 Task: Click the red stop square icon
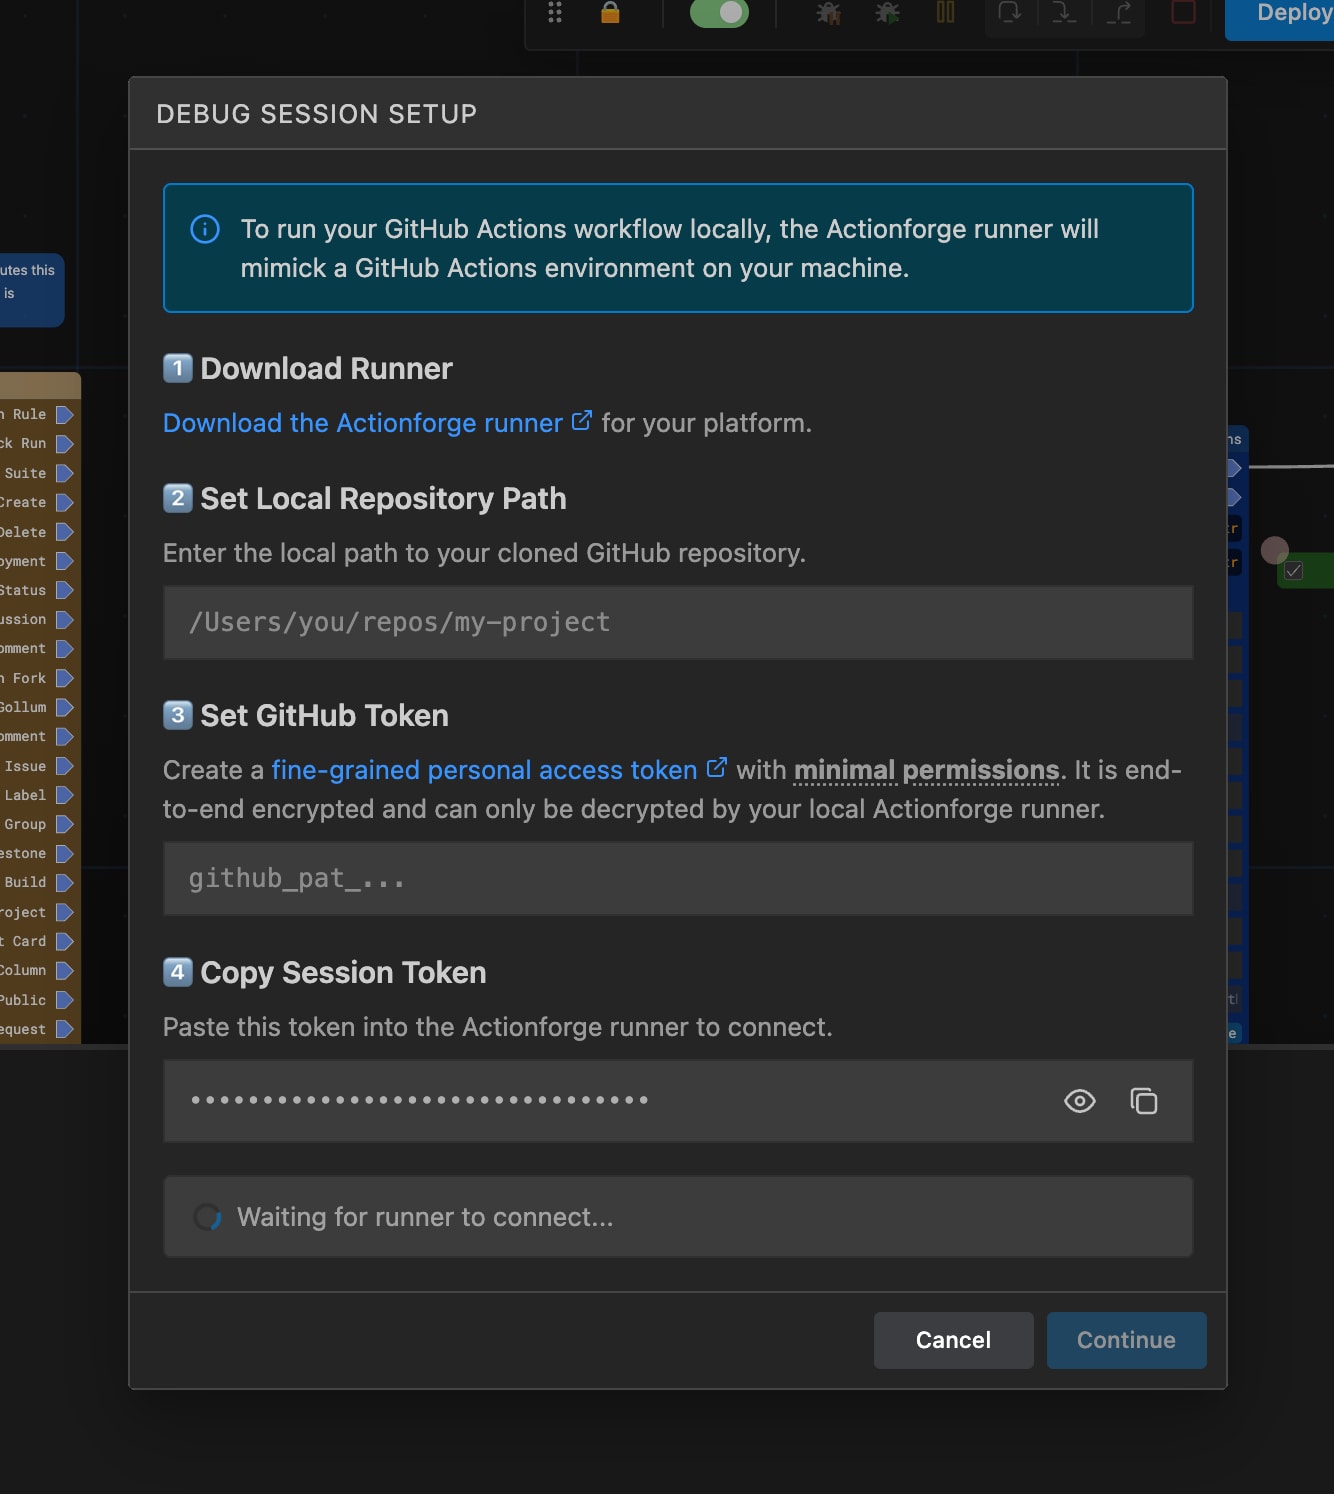click(x=1183, y=13)
